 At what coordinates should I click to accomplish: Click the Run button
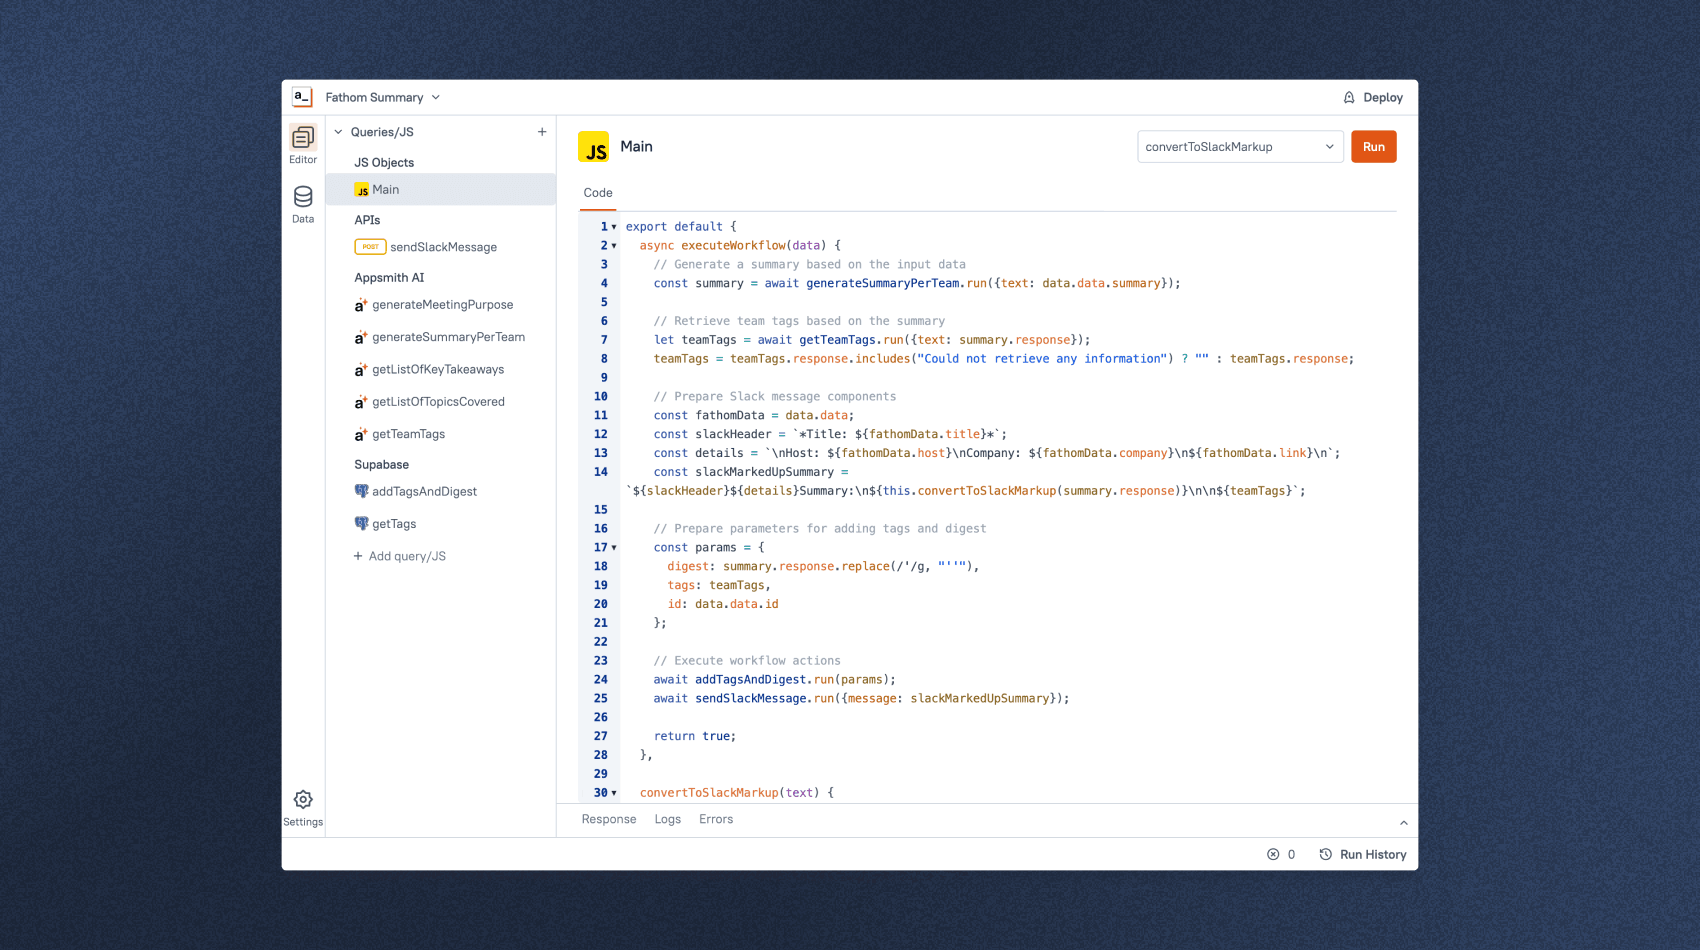coord(1373,146)
